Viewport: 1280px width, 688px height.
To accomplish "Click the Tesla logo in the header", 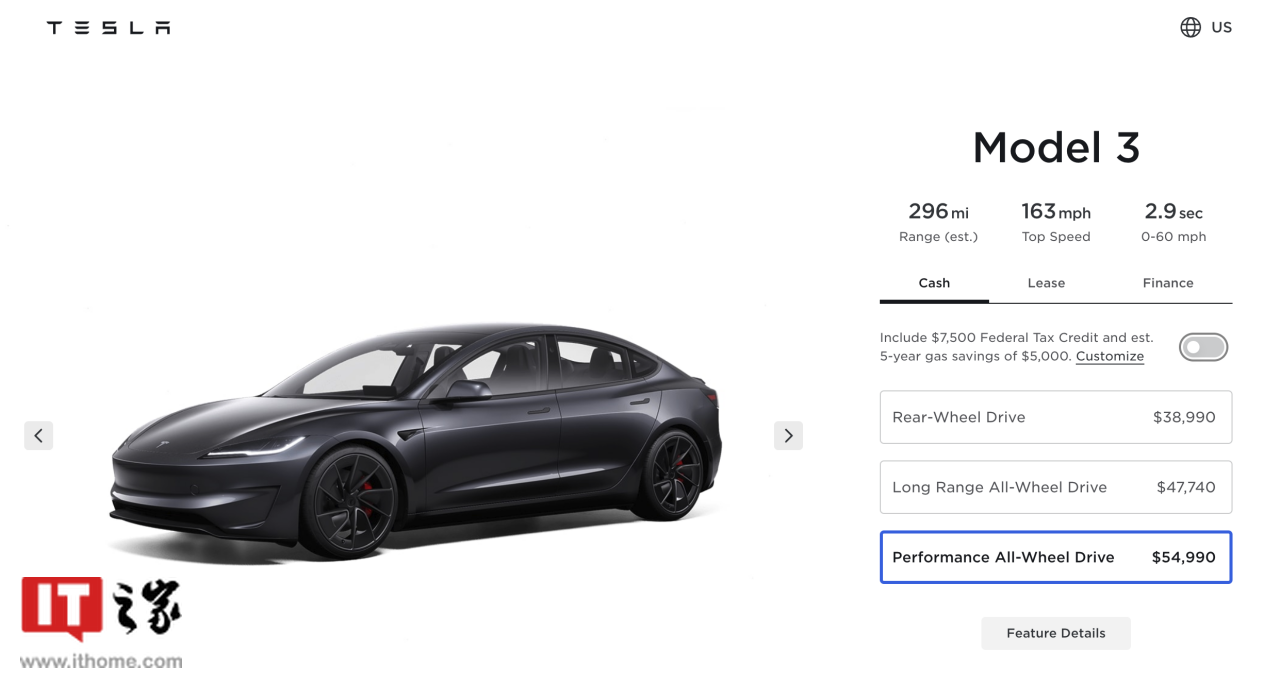I will coord(108,28).
